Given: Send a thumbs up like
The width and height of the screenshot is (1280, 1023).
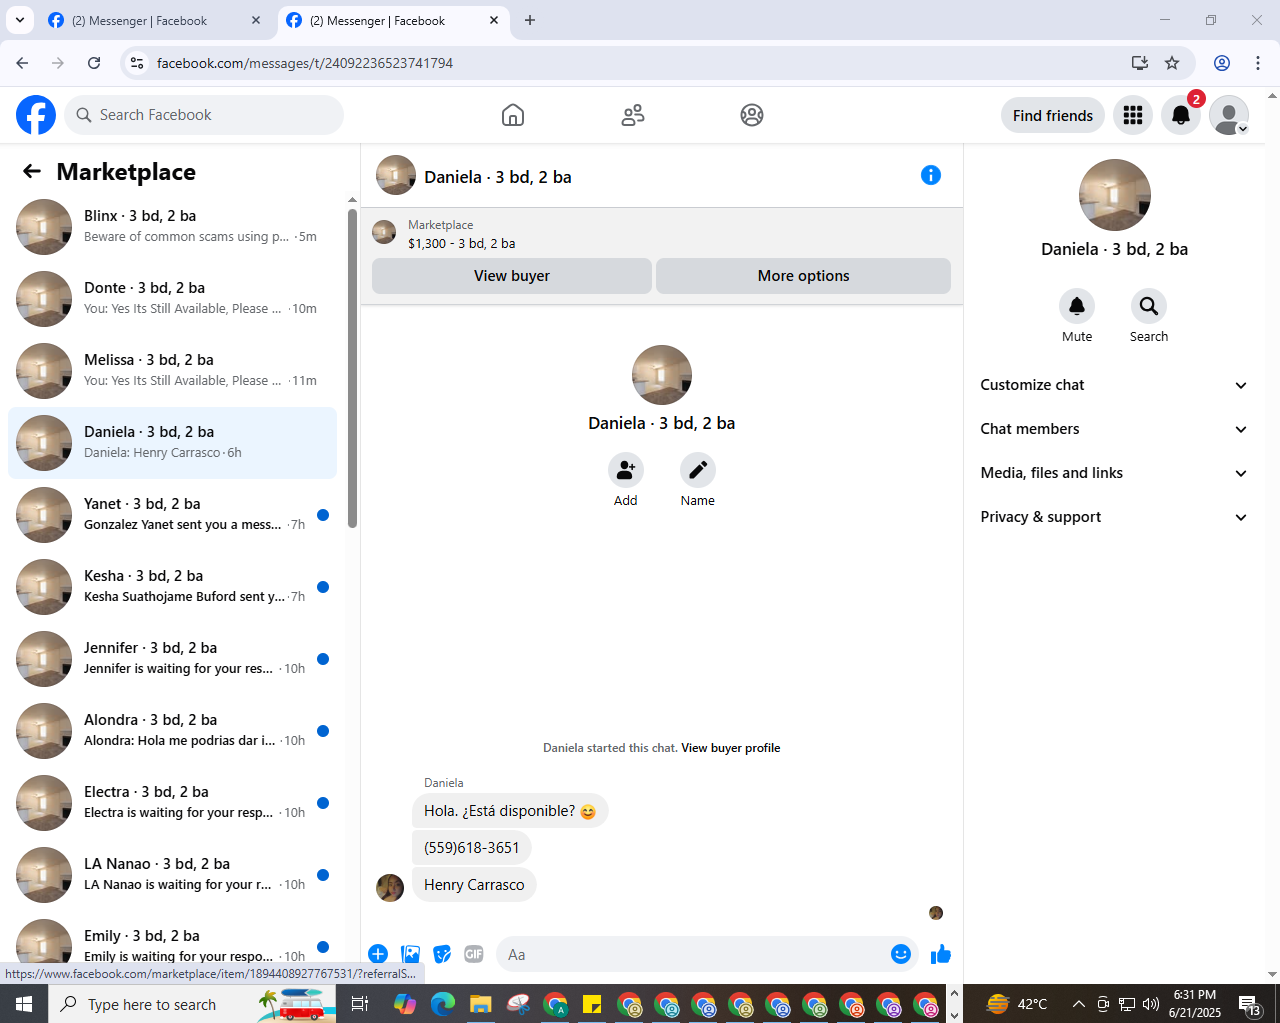Looking at the screenshot, I should 941,954.
